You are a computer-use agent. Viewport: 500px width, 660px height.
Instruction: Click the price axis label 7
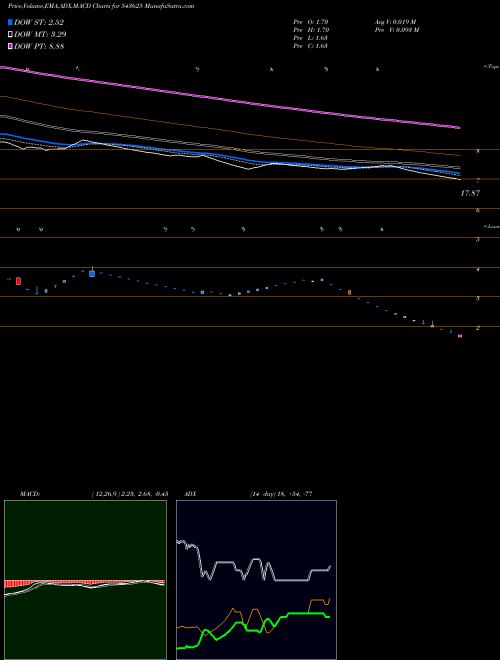click(478, 181)
